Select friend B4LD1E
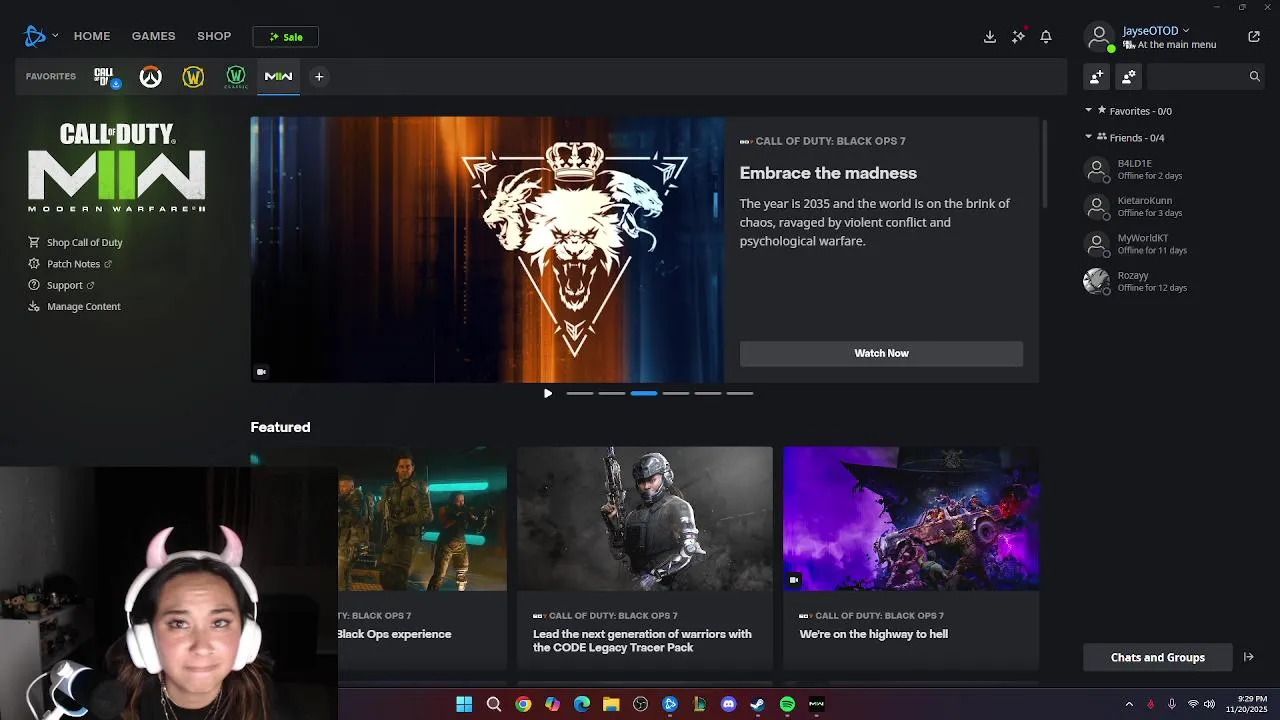Viewport: 1280px width, 720px height. (1173, 169)
